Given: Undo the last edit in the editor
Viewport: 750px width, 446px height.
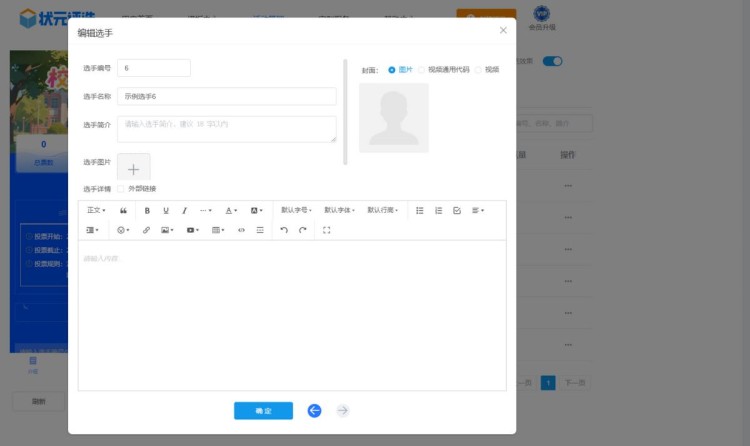Looking at the screenshot, I should 283,230.
